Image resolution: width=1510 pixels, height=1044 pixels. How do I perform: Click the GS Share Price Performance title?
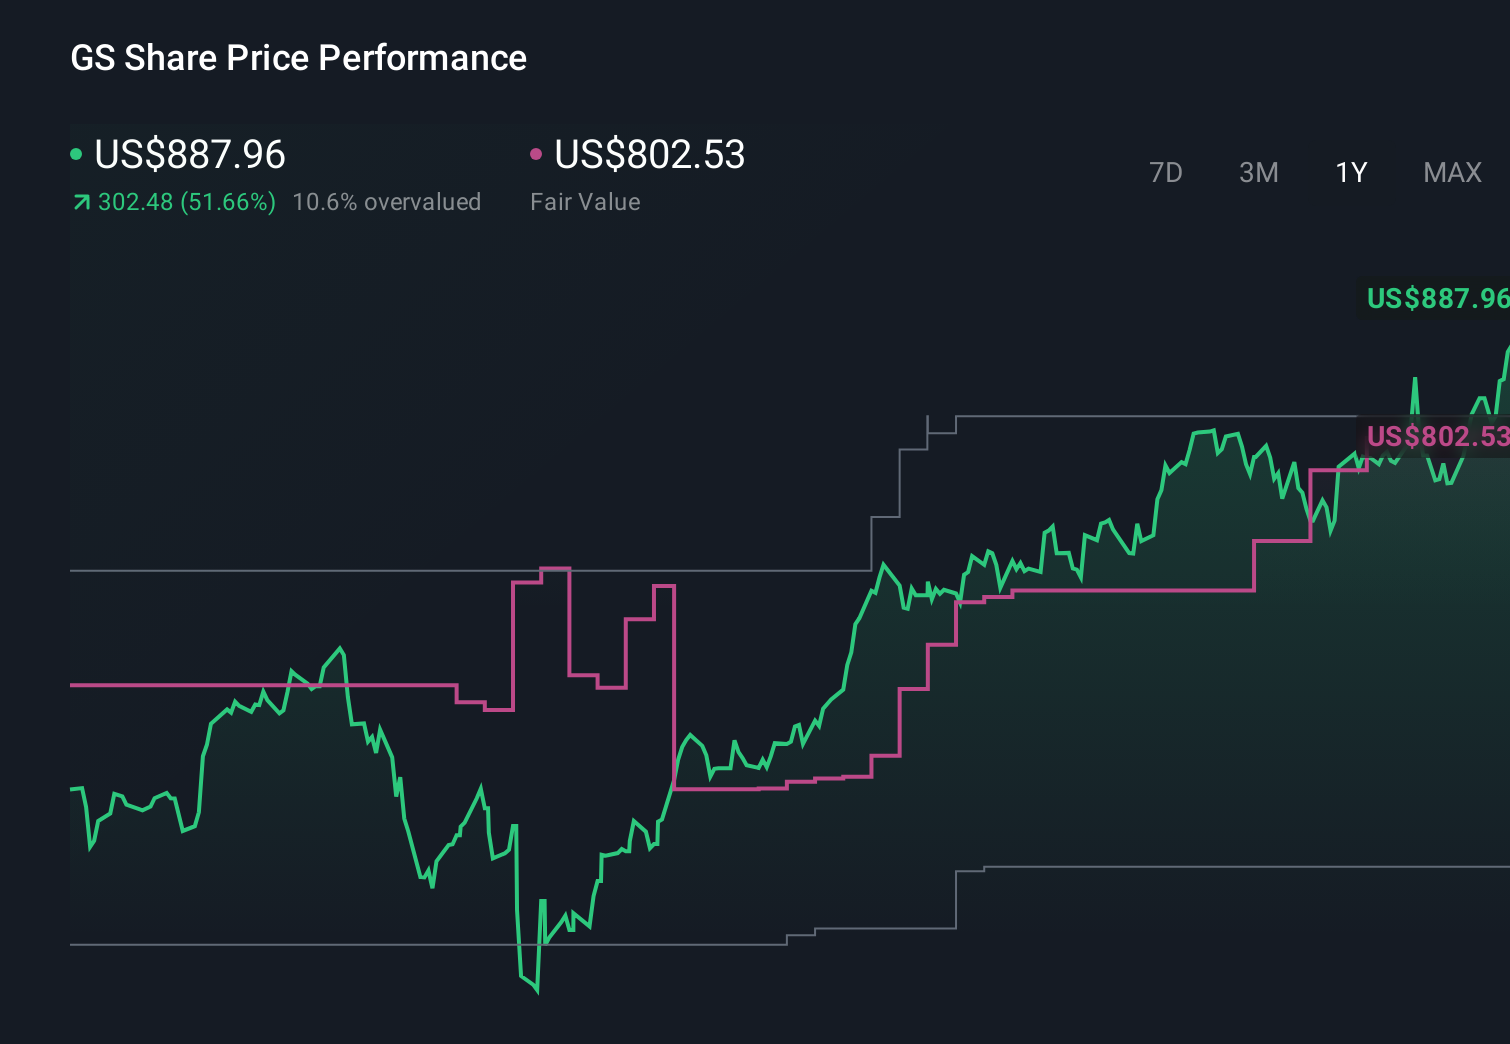coord(298,57)
